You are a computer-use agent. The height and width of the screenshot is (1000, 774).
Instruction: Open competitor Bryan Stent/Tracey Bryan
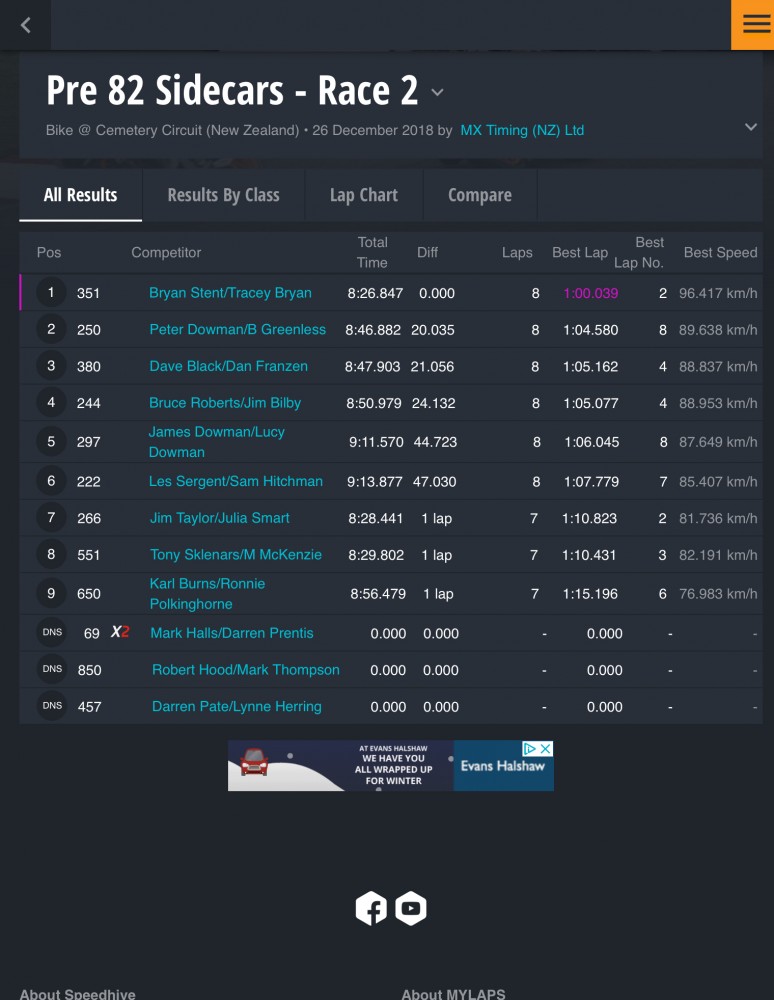(230, 293)
